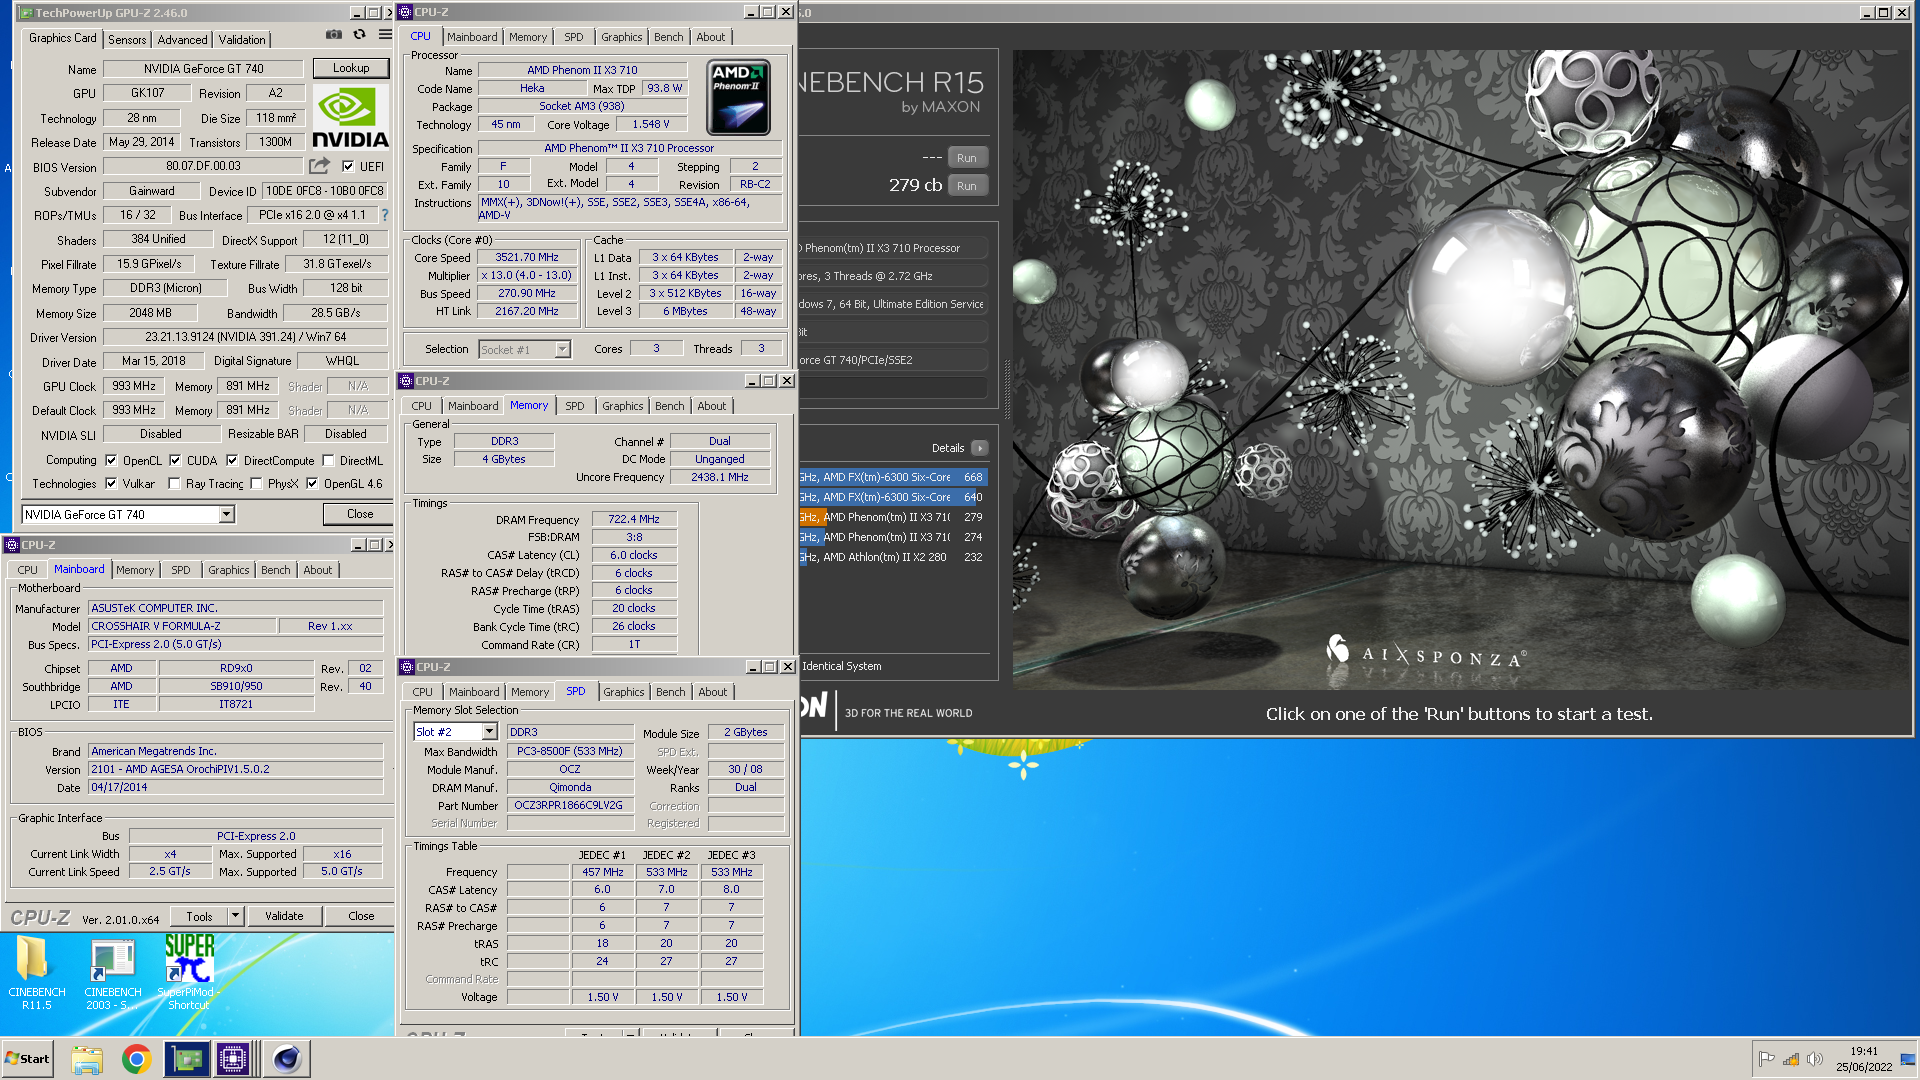Select the AMD Athlon II X2 280 ranking row

(x=893, y=557)
